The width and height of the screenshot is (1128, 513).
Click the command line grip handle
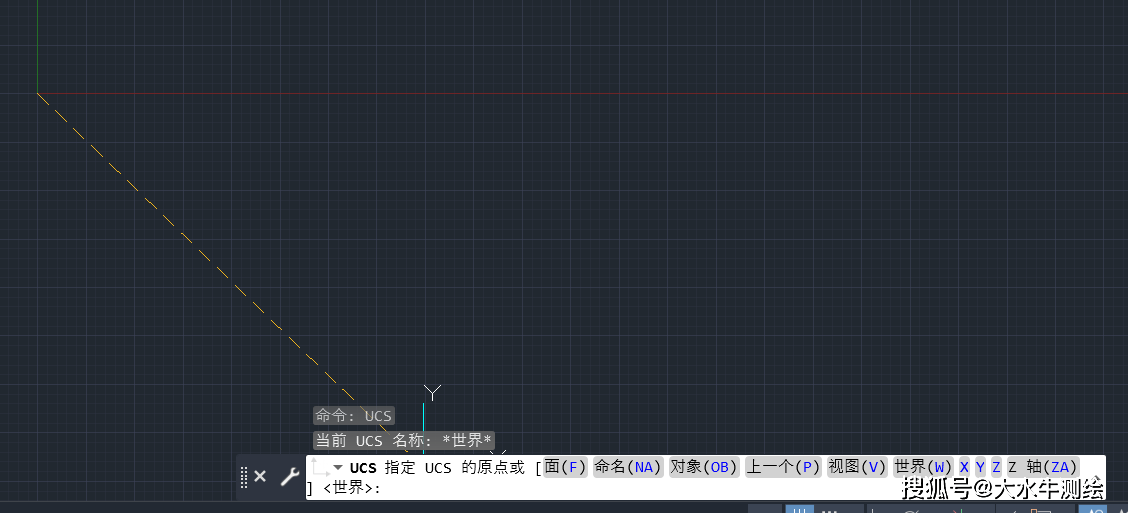(244, 476)
